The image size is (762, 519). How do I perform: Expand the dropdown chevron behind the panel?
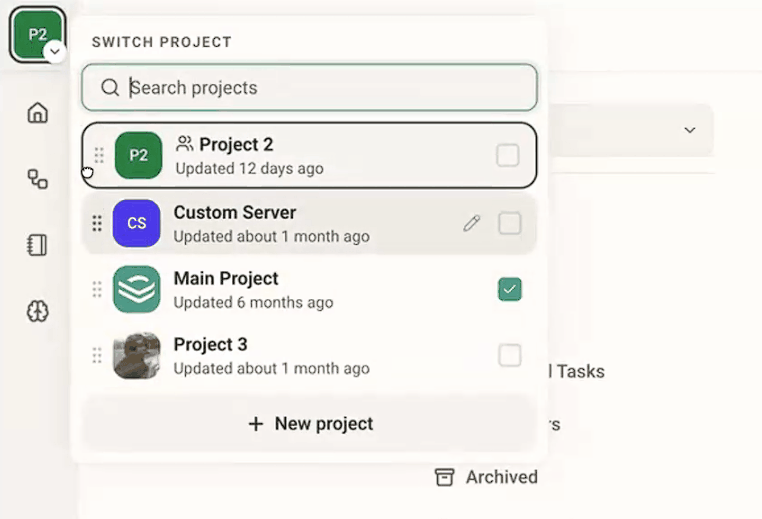coord(690,130)
